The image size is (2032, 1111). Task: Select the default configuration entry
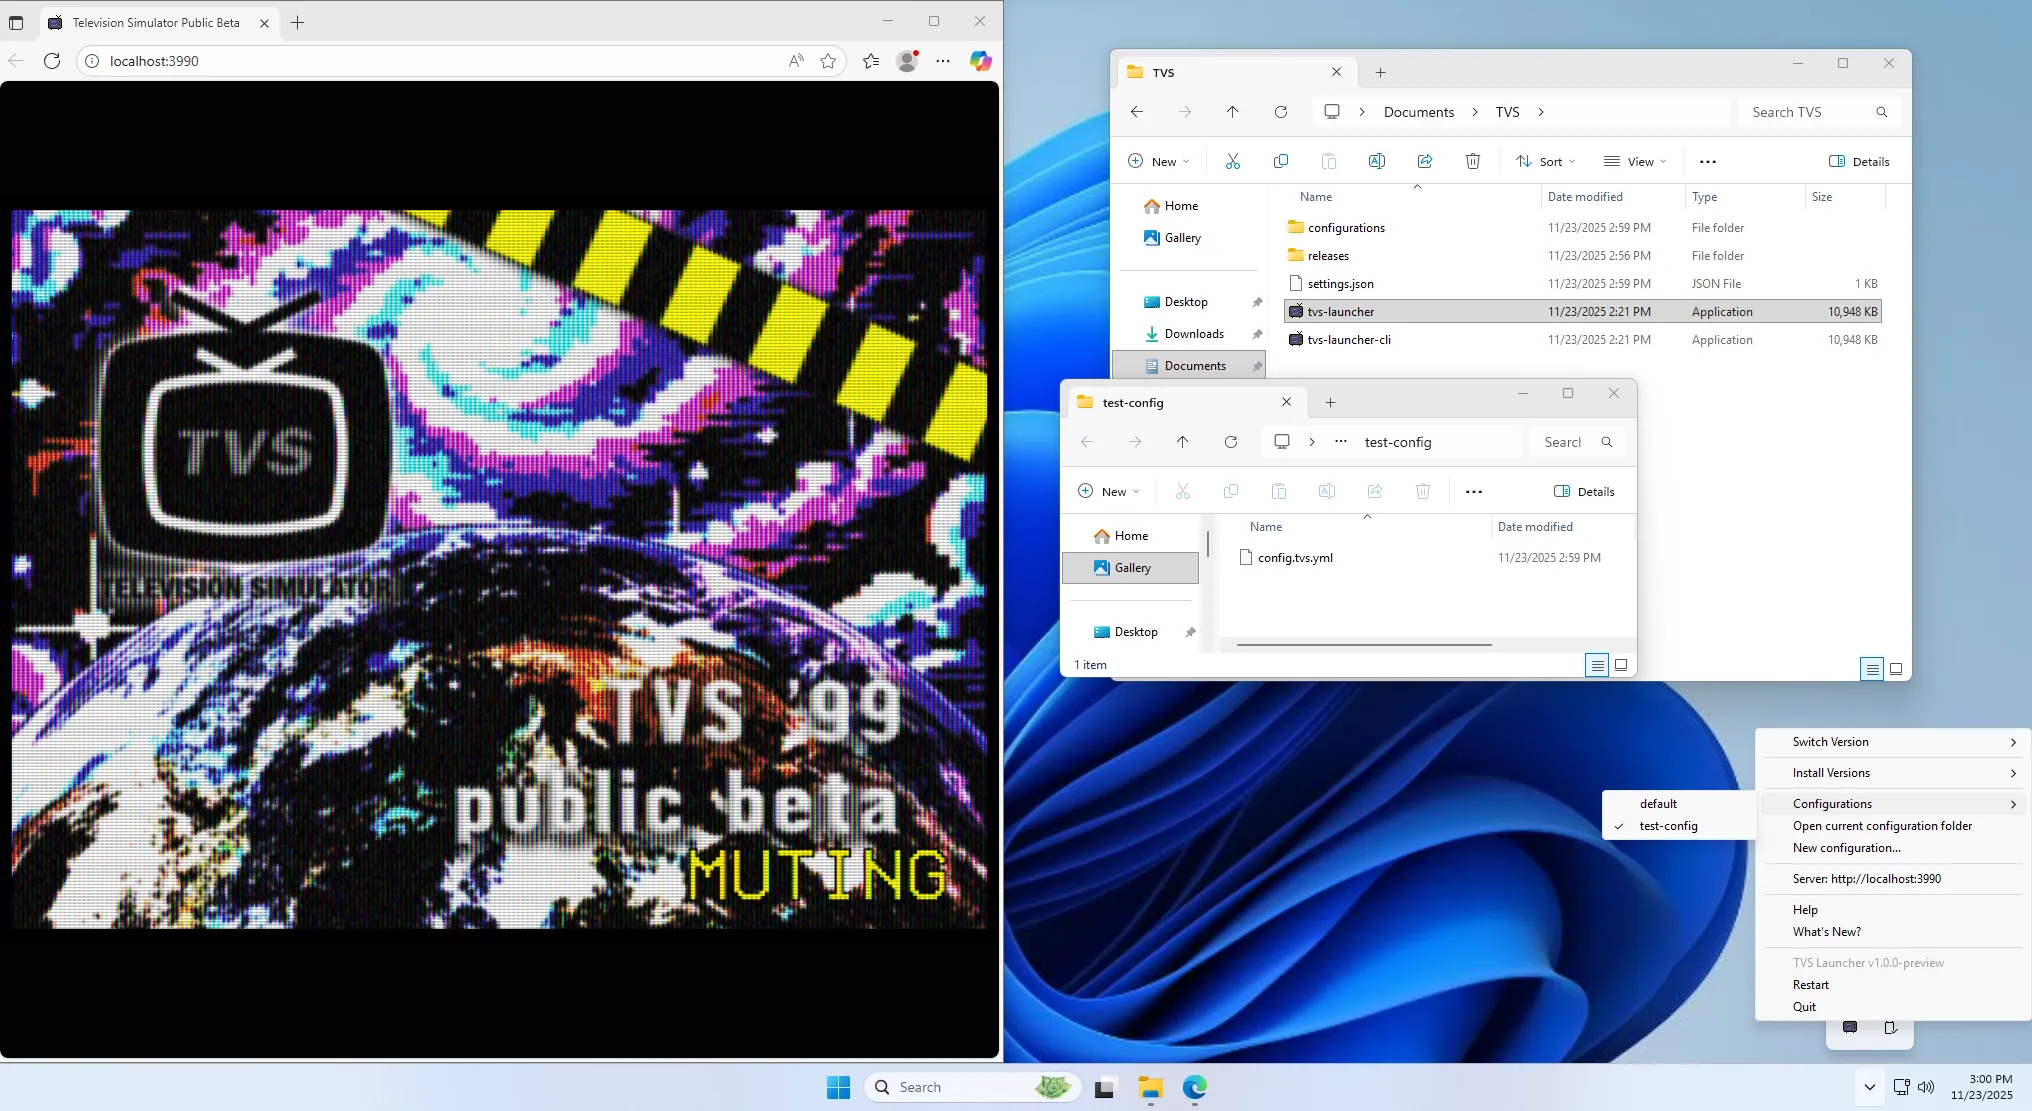[x=1657, y=803]
